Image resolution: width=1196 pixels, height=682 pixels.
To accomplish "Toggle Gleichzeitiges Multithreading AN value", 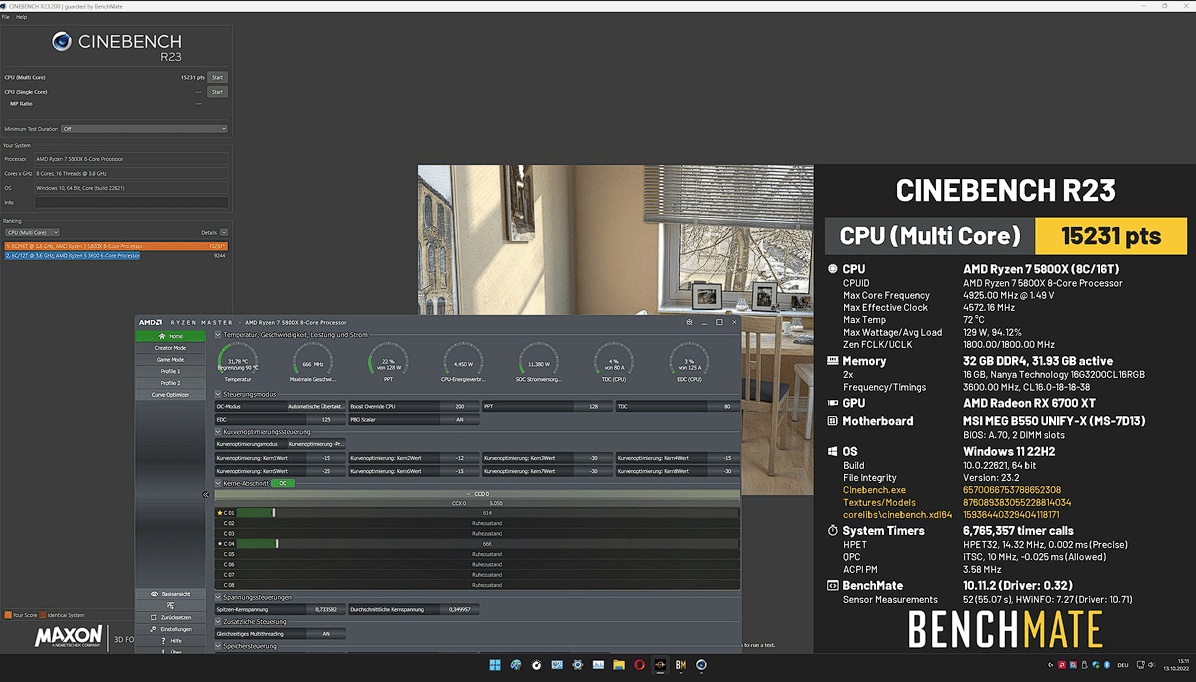I will tap(326, 634).
